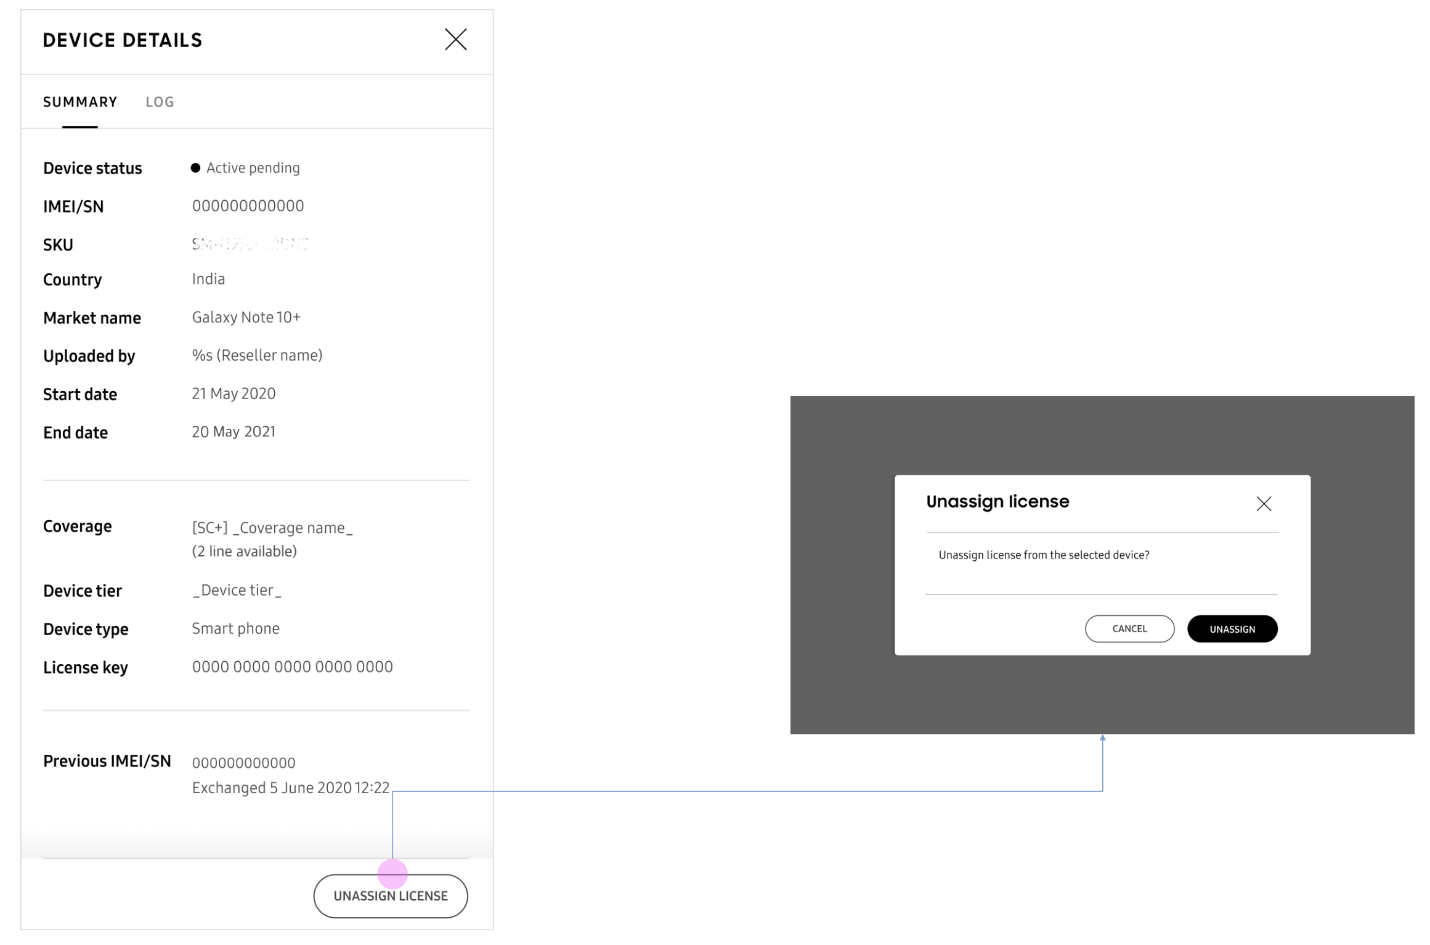Click the X icon in Unassign license modal
This screenshot has width=1430, height=945.
tap(1264, 504)
